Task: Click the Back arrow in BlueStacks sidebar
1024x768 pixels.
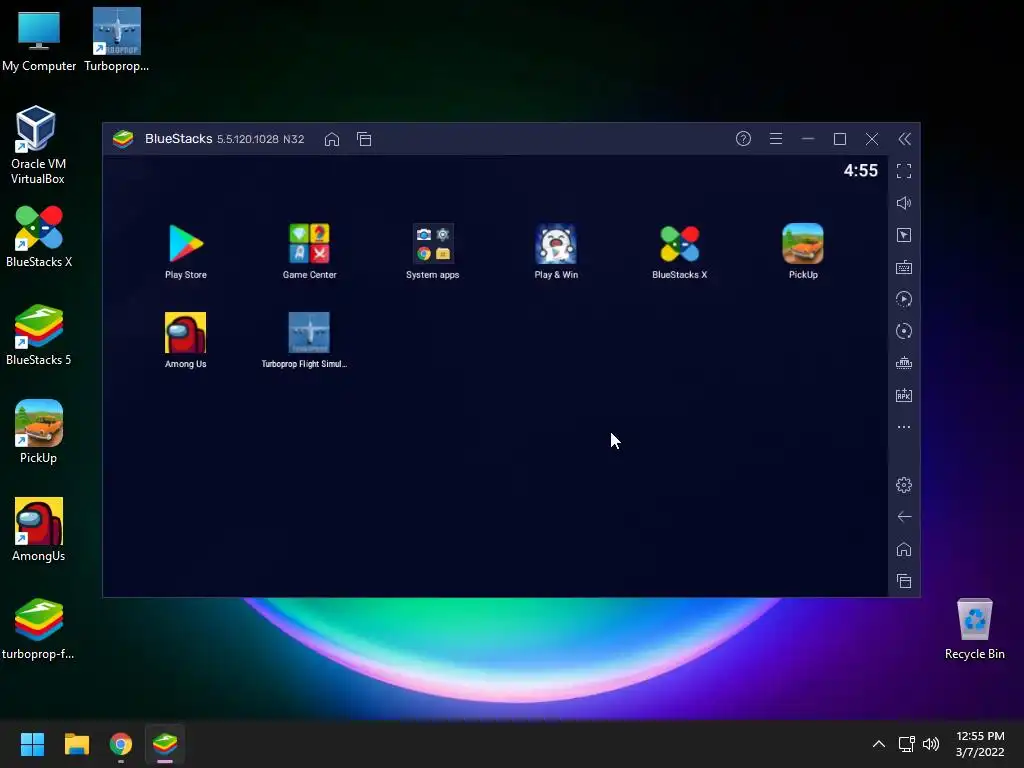Action: point(904,517)
